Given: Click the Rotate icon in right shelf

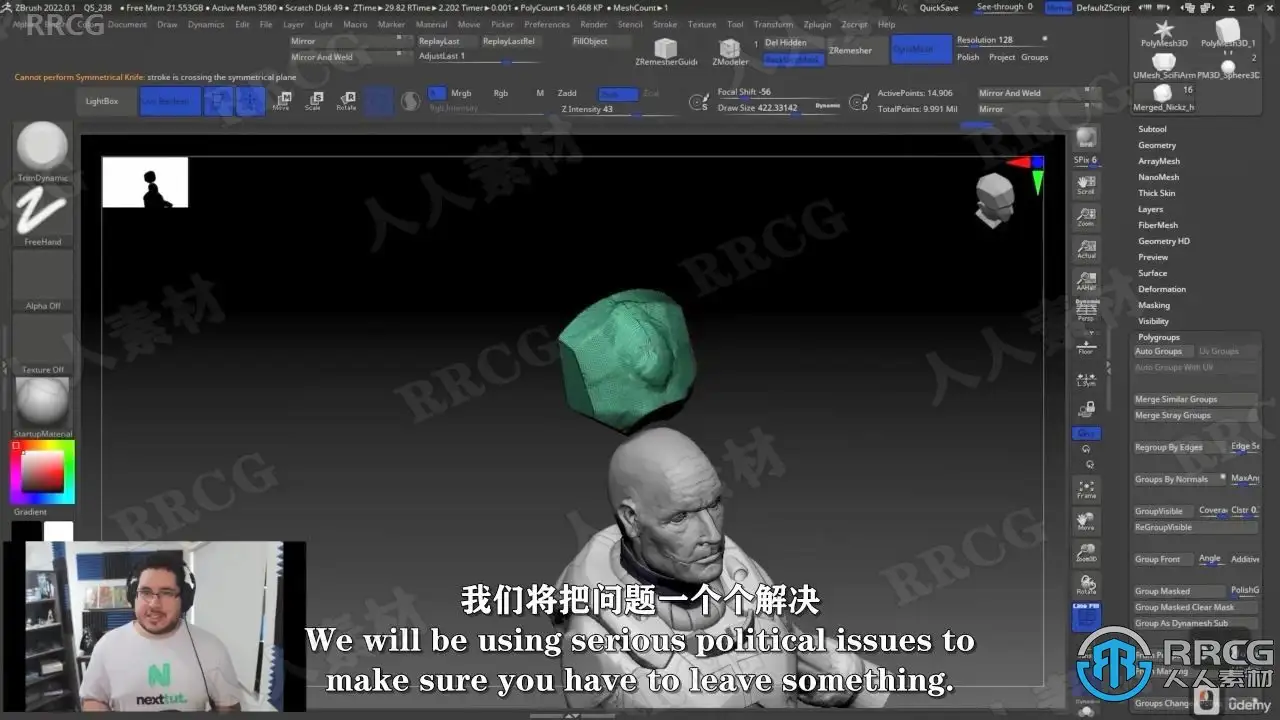Looking at the screenshot, I should tap(1086, 585).
